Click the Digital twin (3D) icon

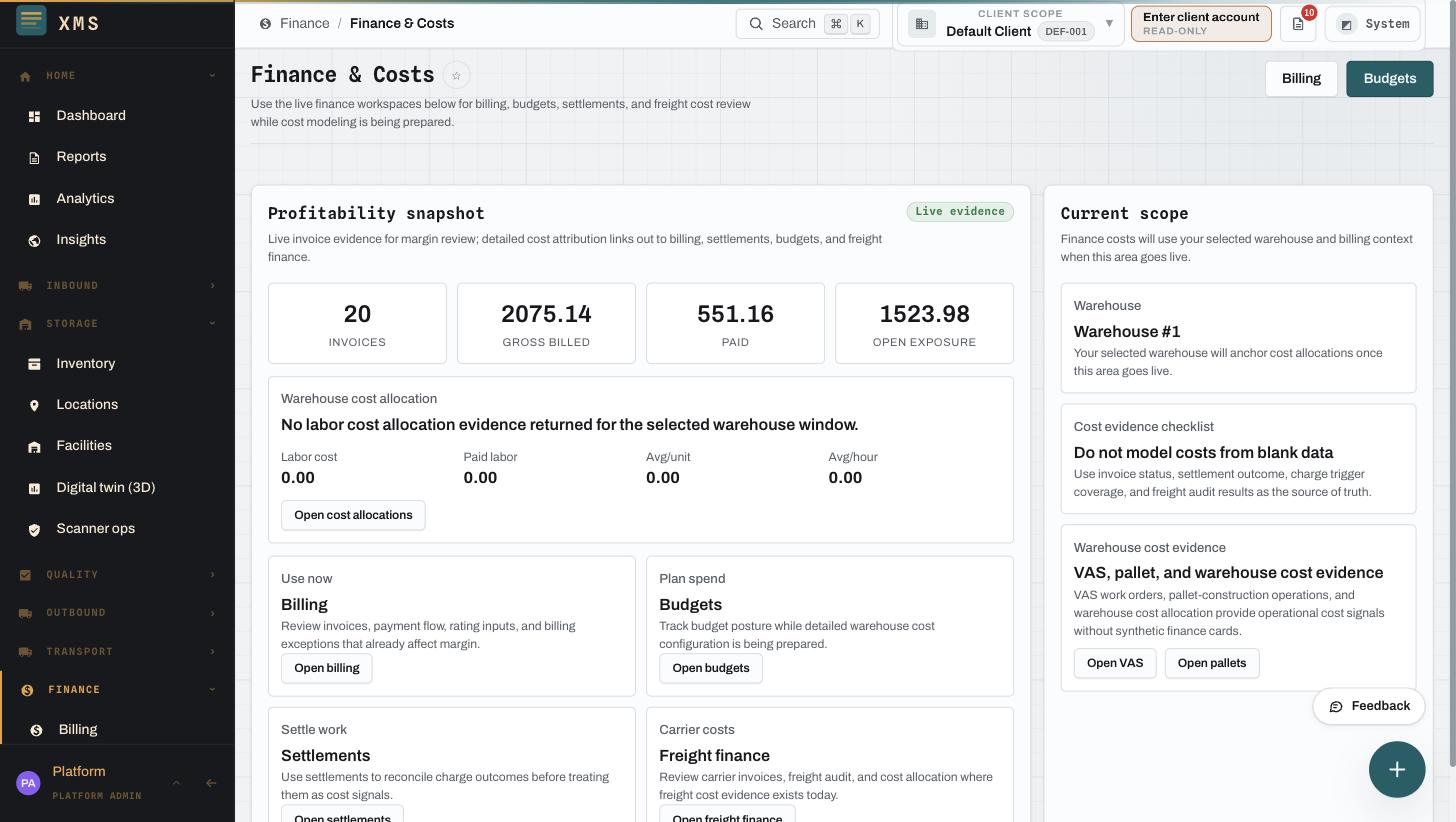point(34,488)
